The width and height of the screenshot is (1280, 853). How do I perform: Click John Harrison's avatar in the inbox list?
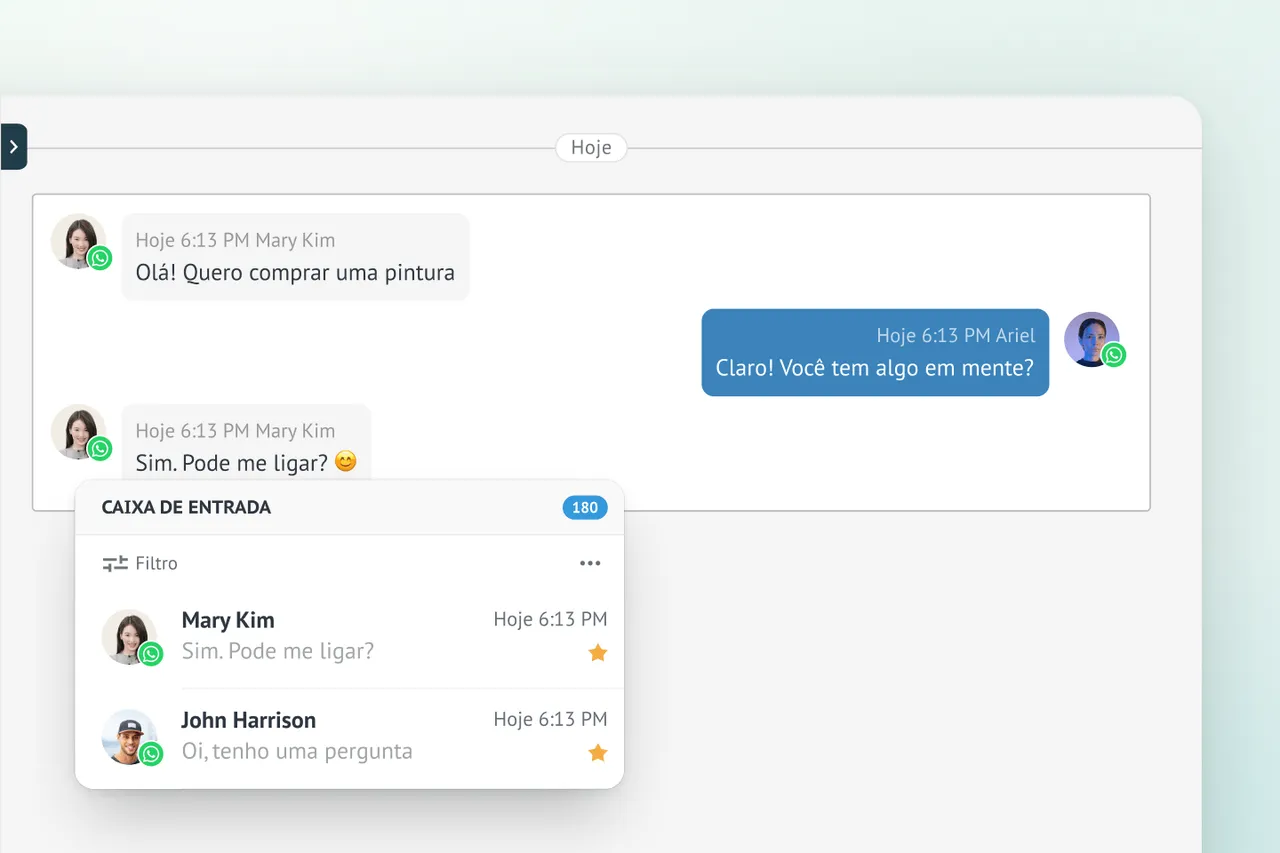click(x=129, y=737)
